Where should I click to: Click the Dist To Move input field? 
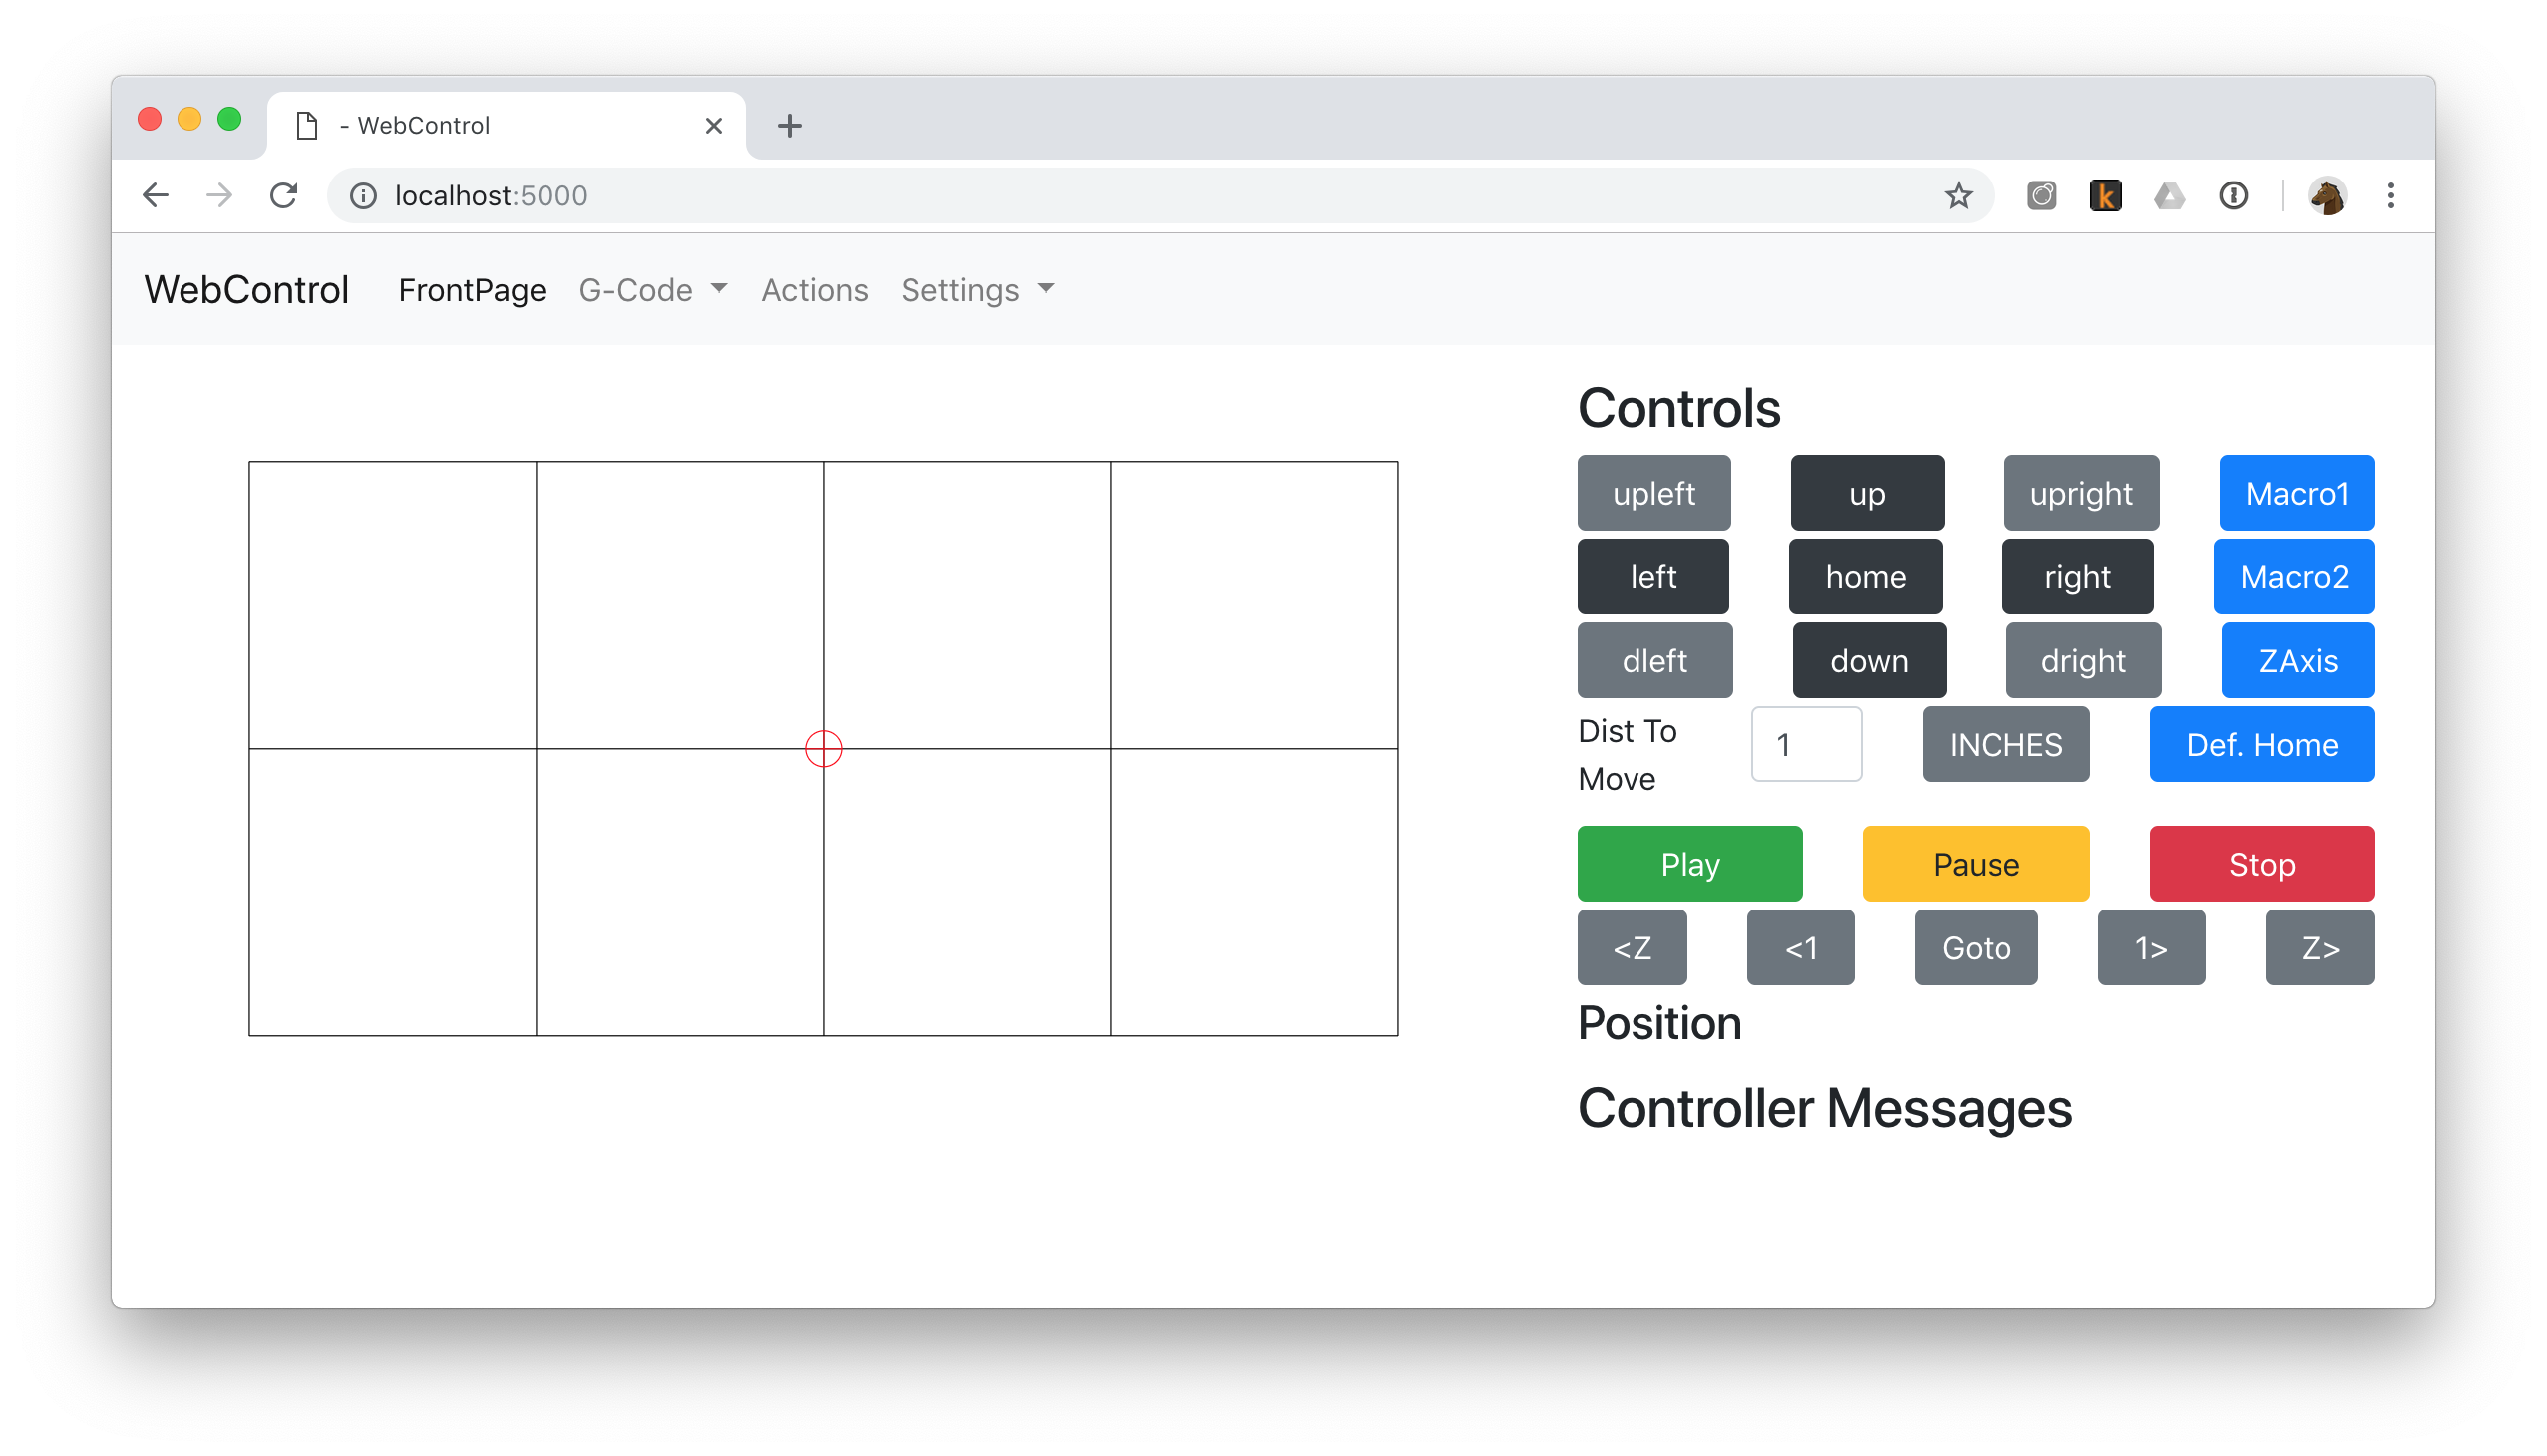point(1806,744)
